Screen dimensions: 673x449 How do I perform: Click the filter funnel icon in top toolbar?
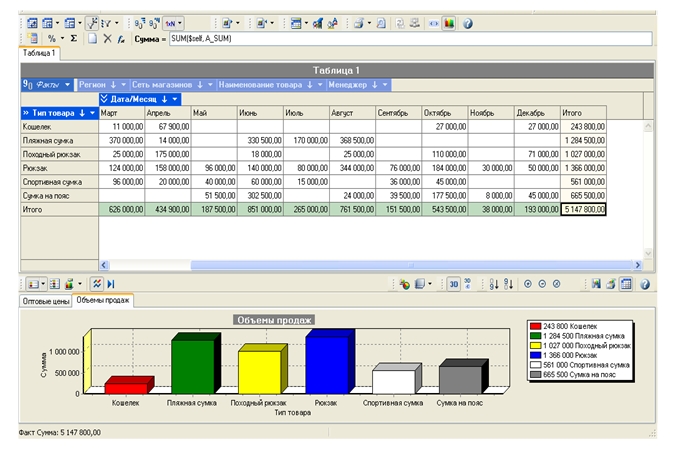click(106, 23)
